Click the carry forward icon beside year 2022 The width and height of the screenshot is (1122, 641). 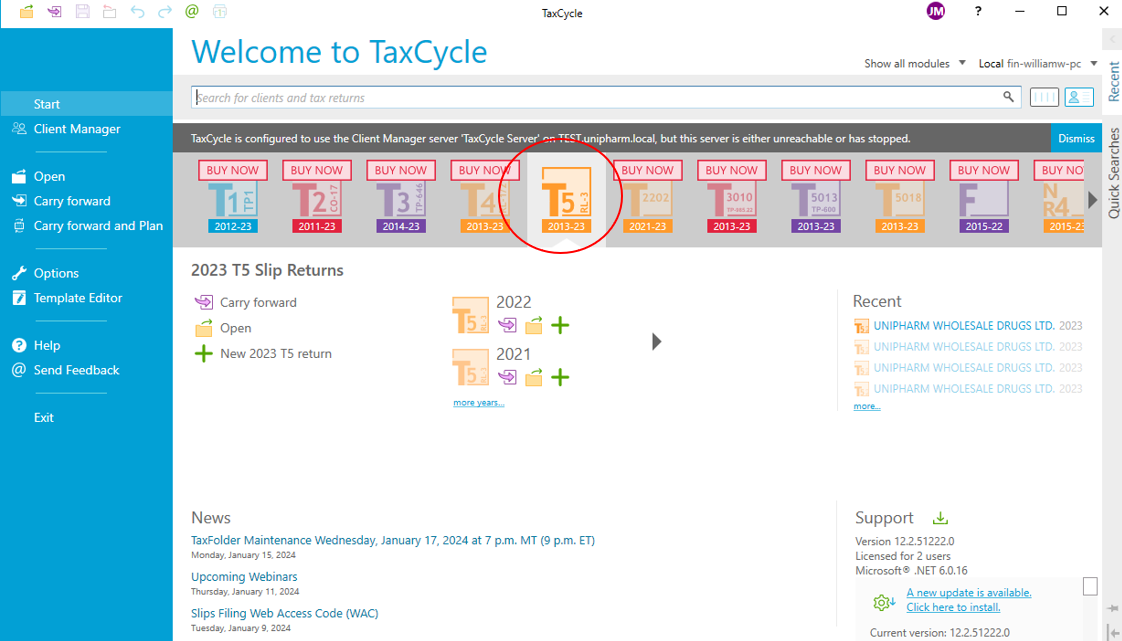point(507,326)
